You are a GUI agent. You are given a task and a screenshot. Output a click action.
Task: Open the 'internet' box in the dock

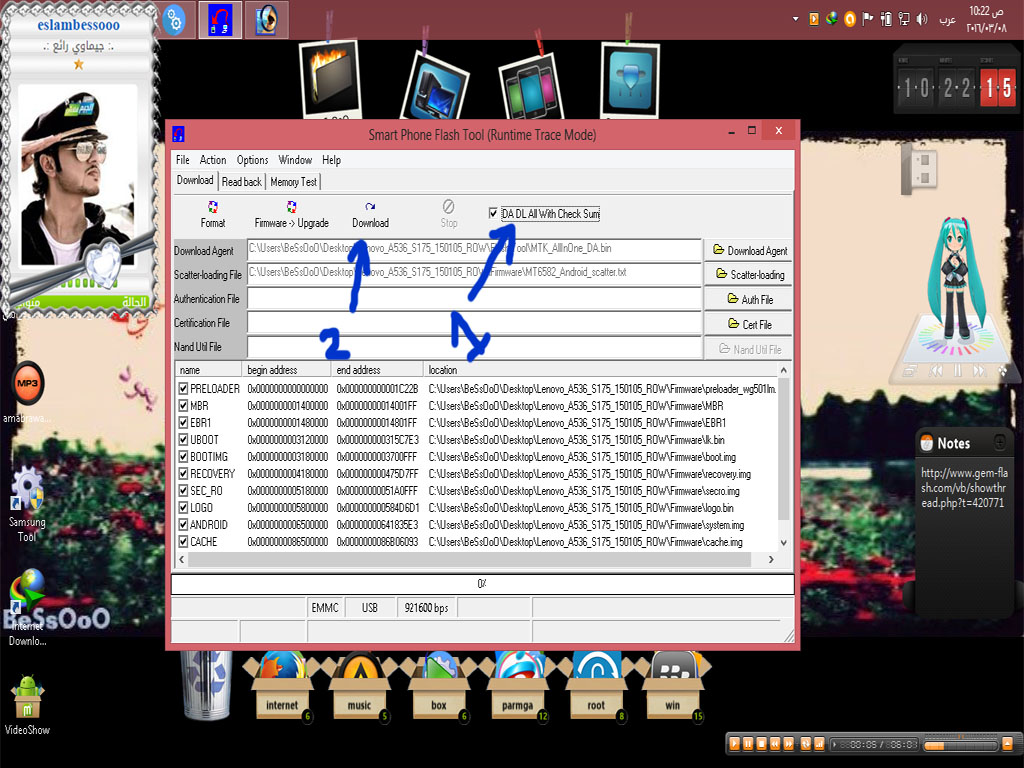(x=281, y=688)
